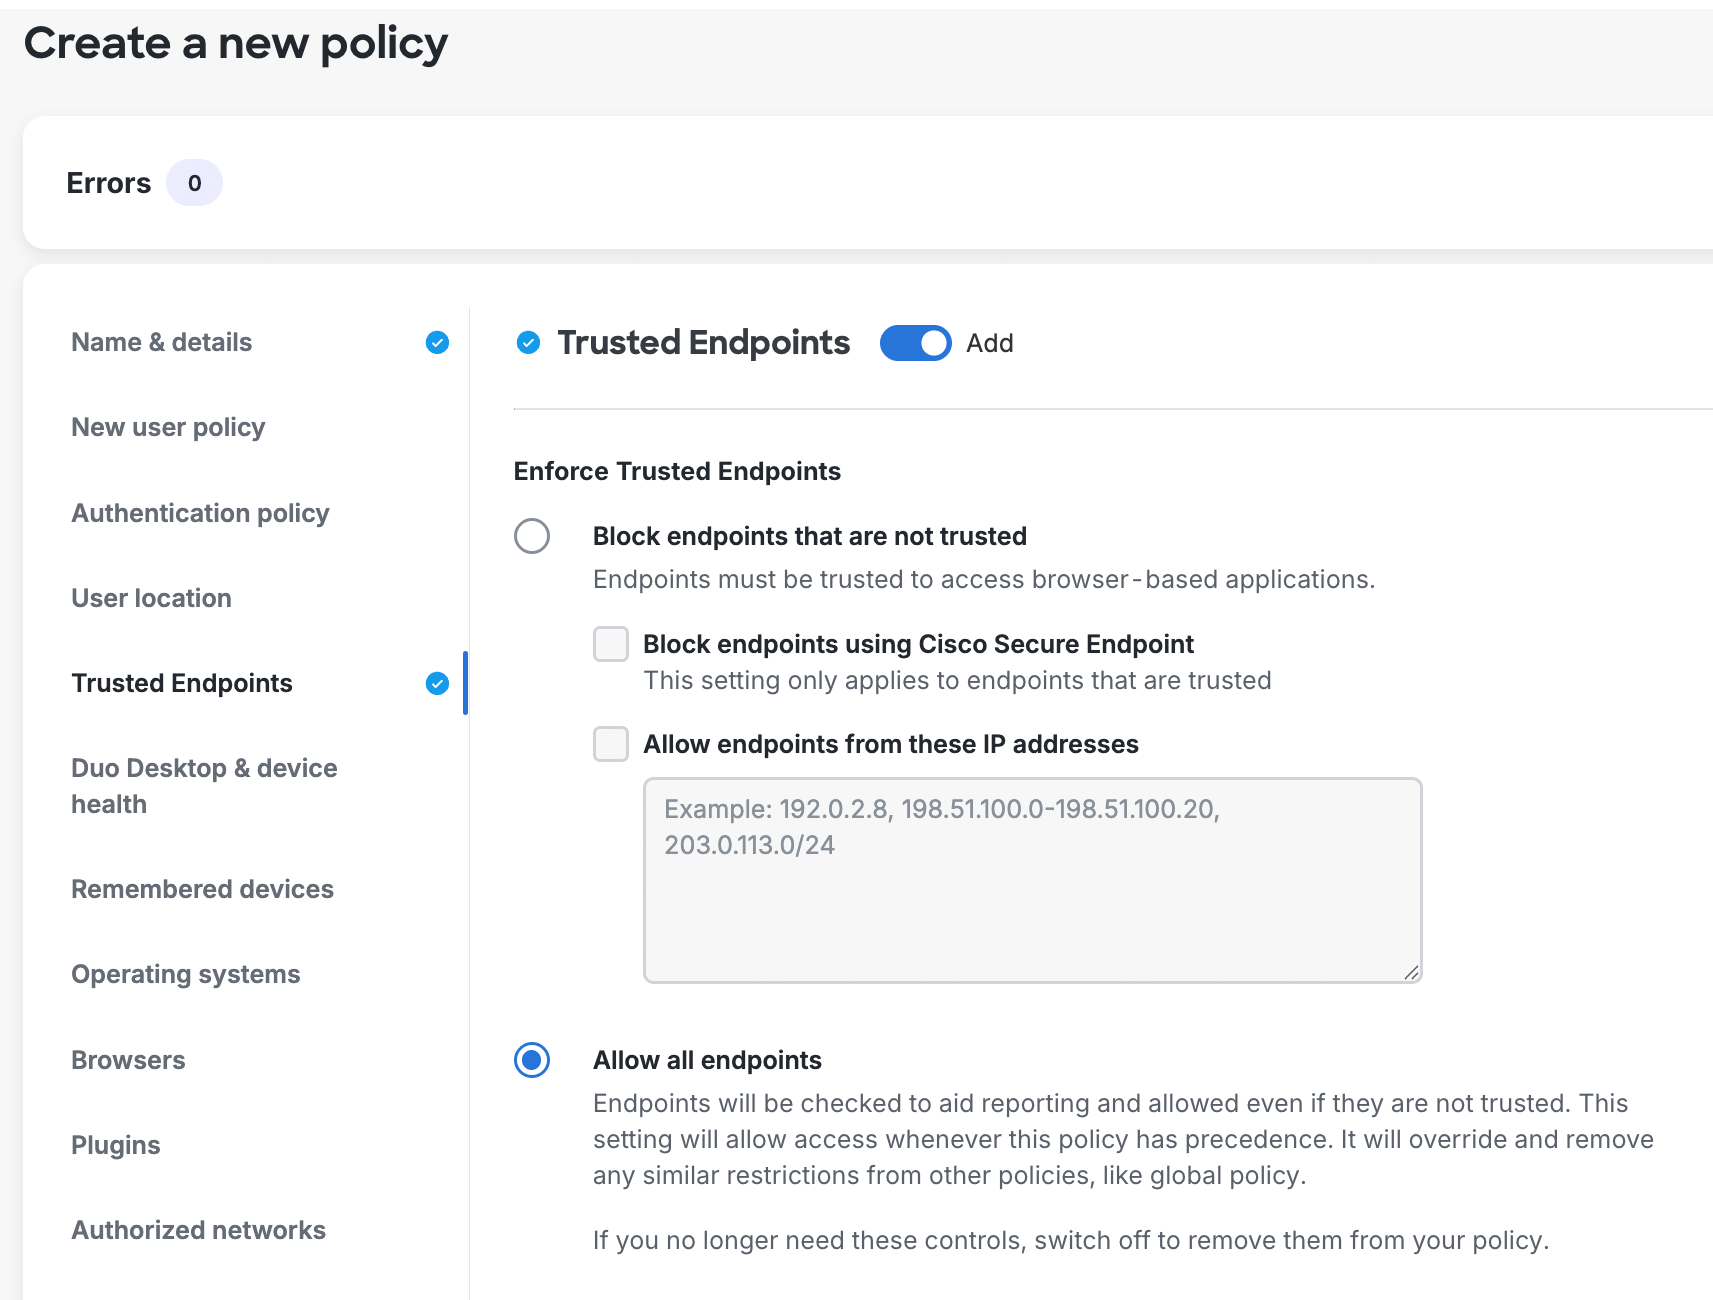The height and width of the screenshot is (1300, 1713).
Task: Go to the User location settings
Action: click(x=151, y=598)
